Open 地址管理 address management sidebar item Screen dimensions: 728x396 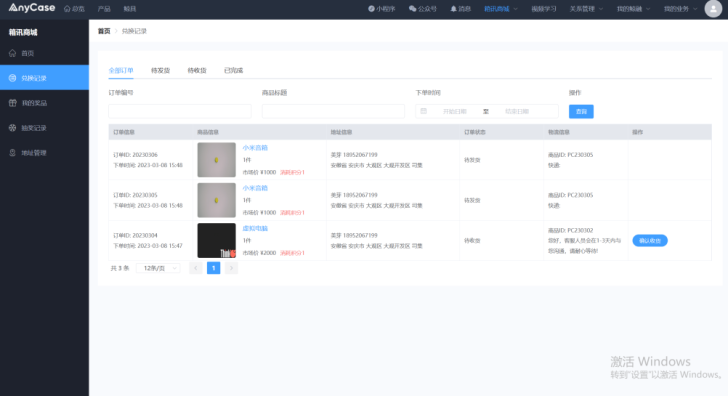[x=44, y=153]
